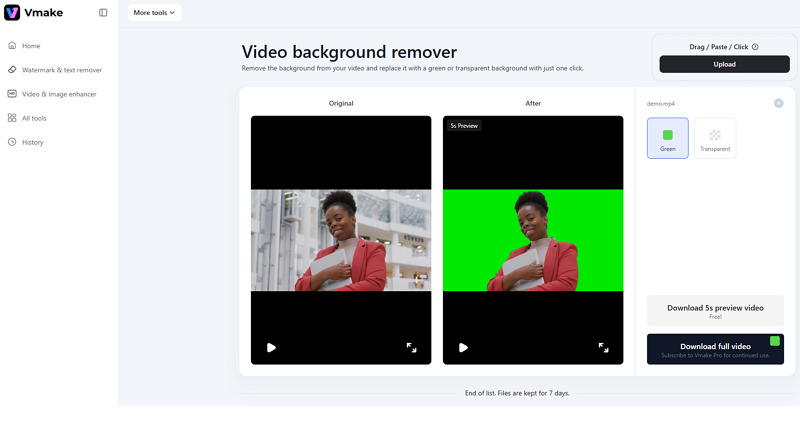This screenshot has height=447, width=800.
Task: Expand the More tools dropdown
Action: [154, 13]
